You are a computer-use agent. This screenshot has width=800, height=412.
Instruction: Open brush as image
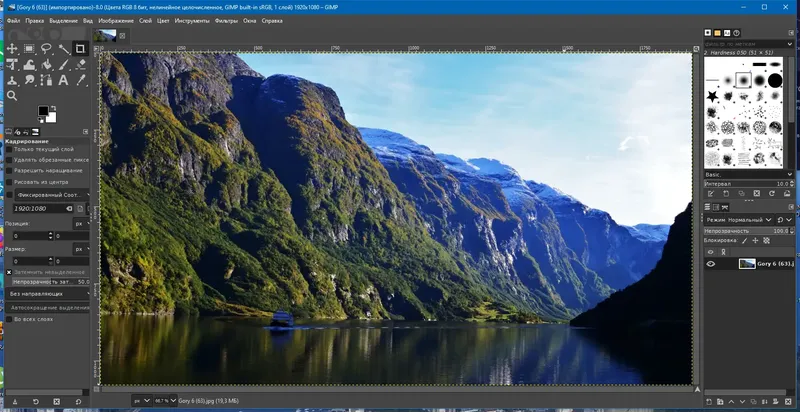(786, 194)
